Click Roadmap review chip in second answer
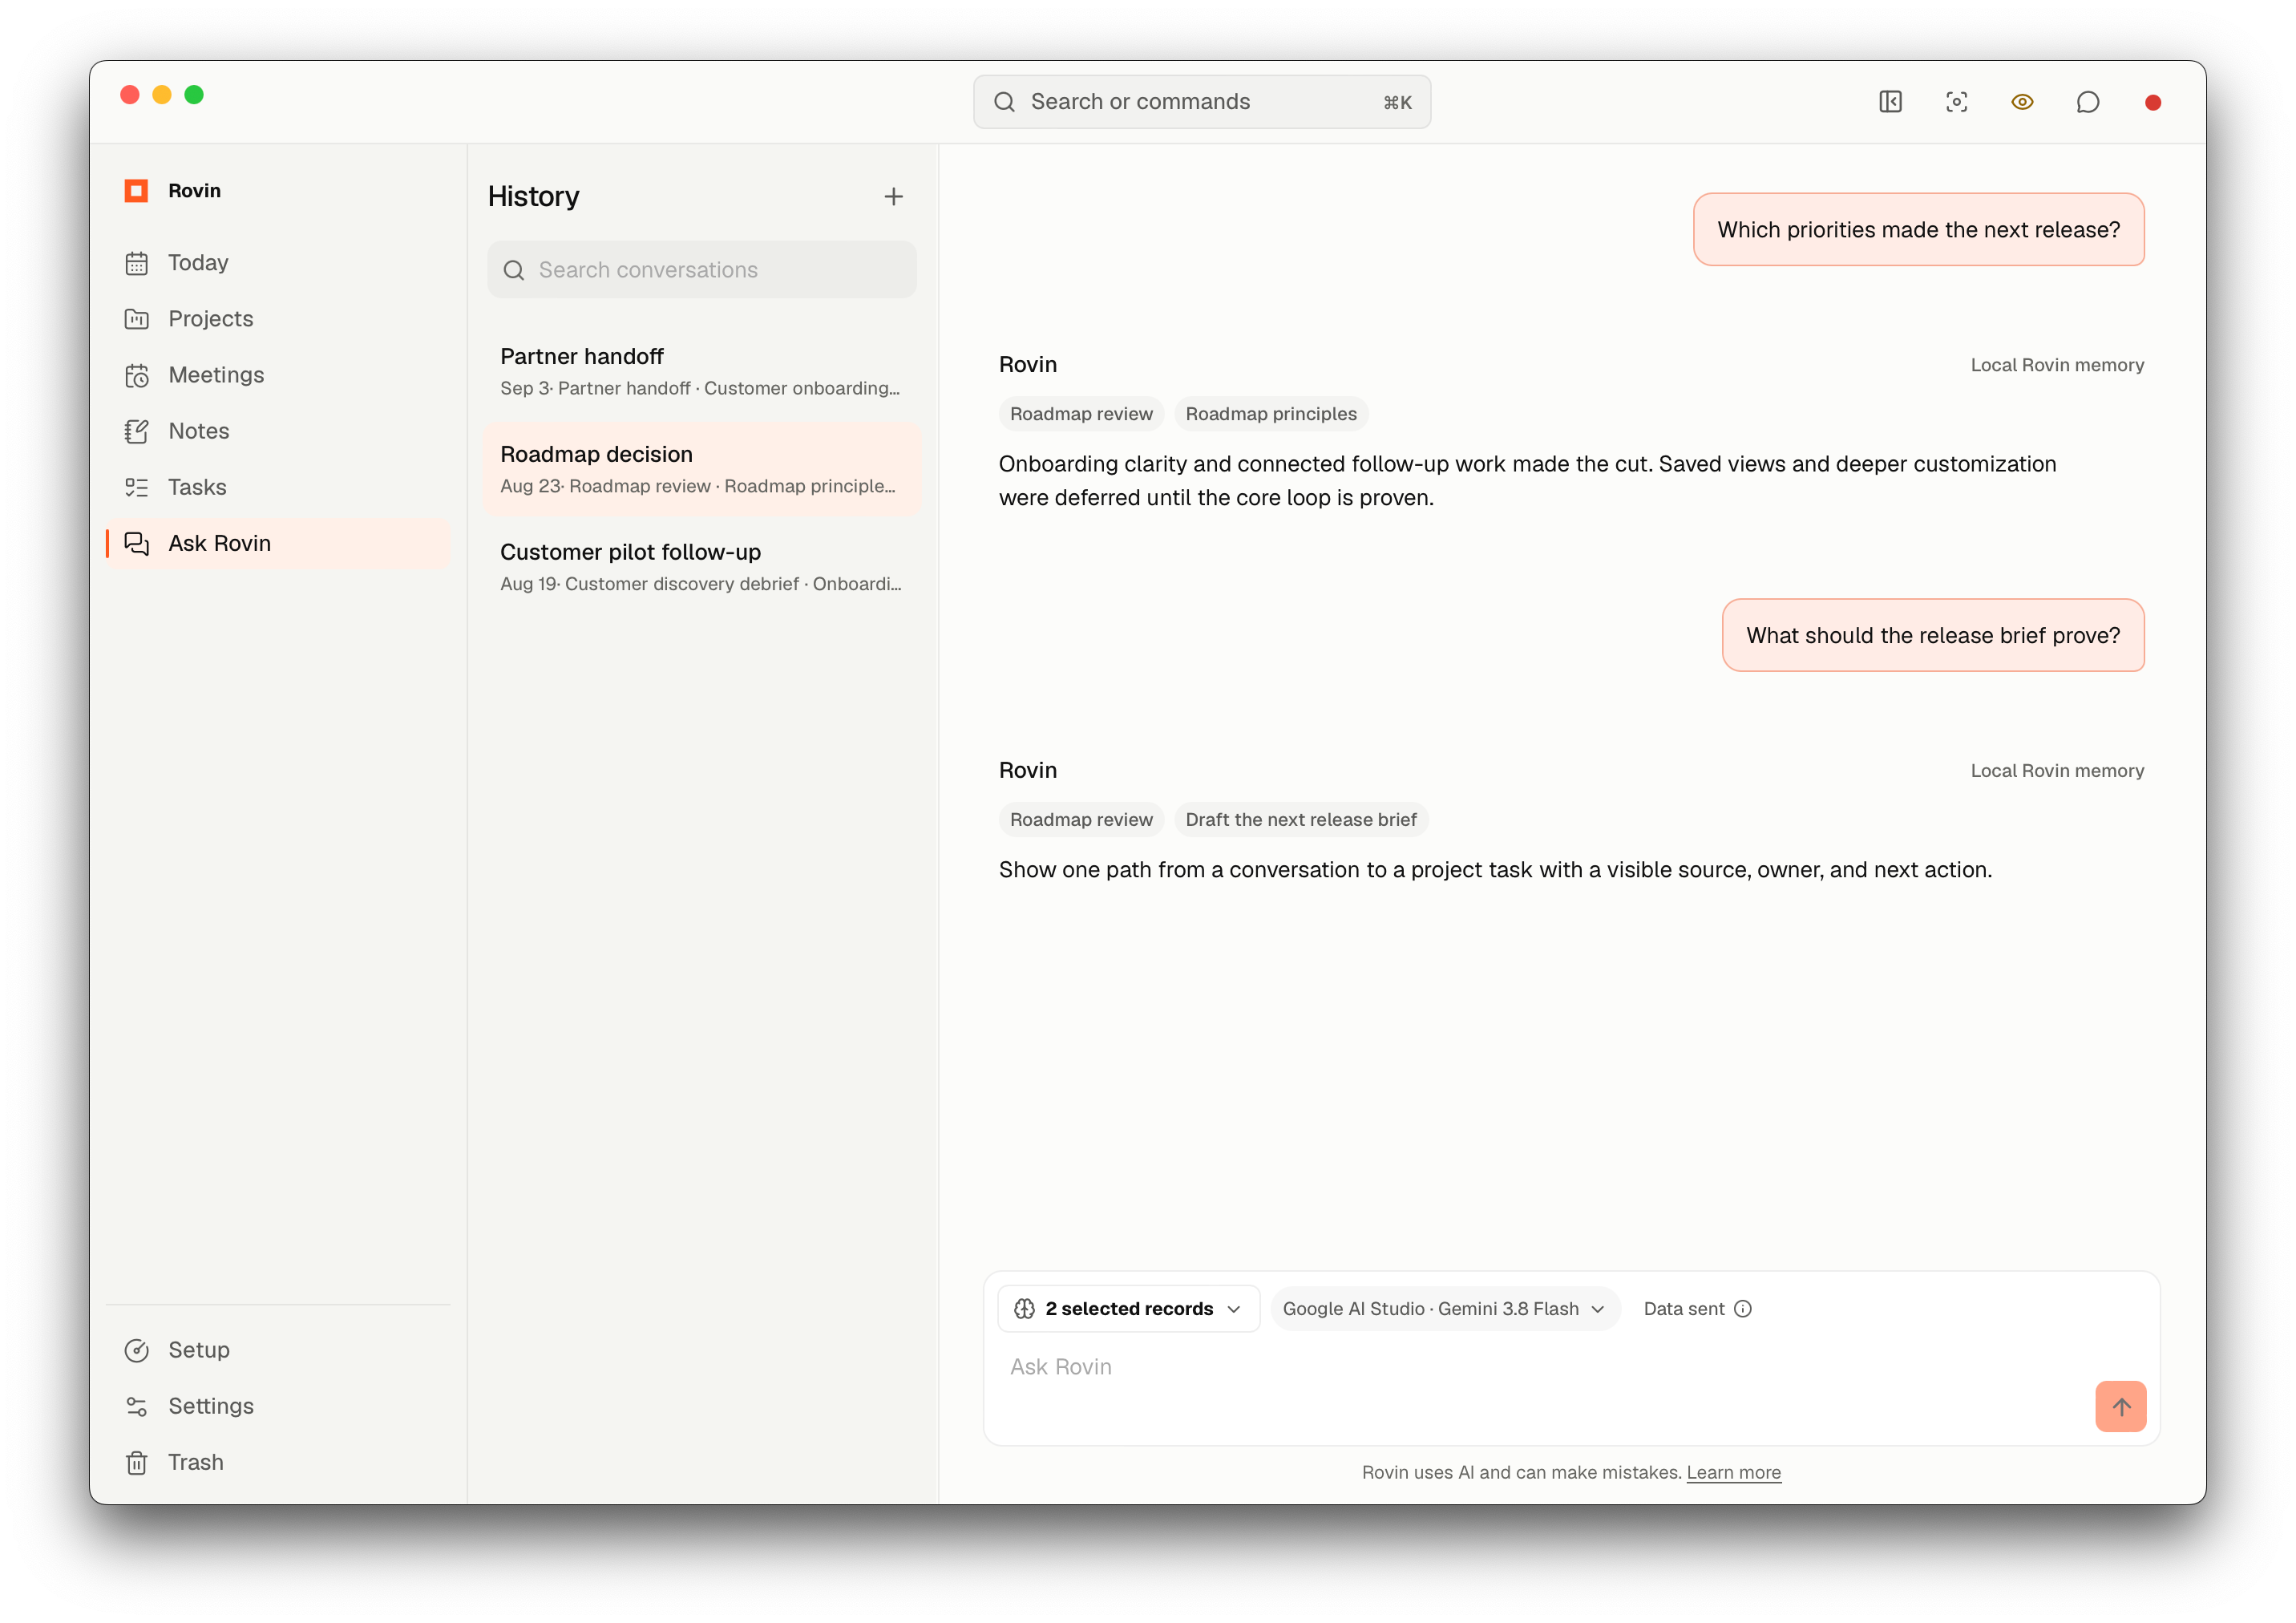 [x=1081, y=820]
